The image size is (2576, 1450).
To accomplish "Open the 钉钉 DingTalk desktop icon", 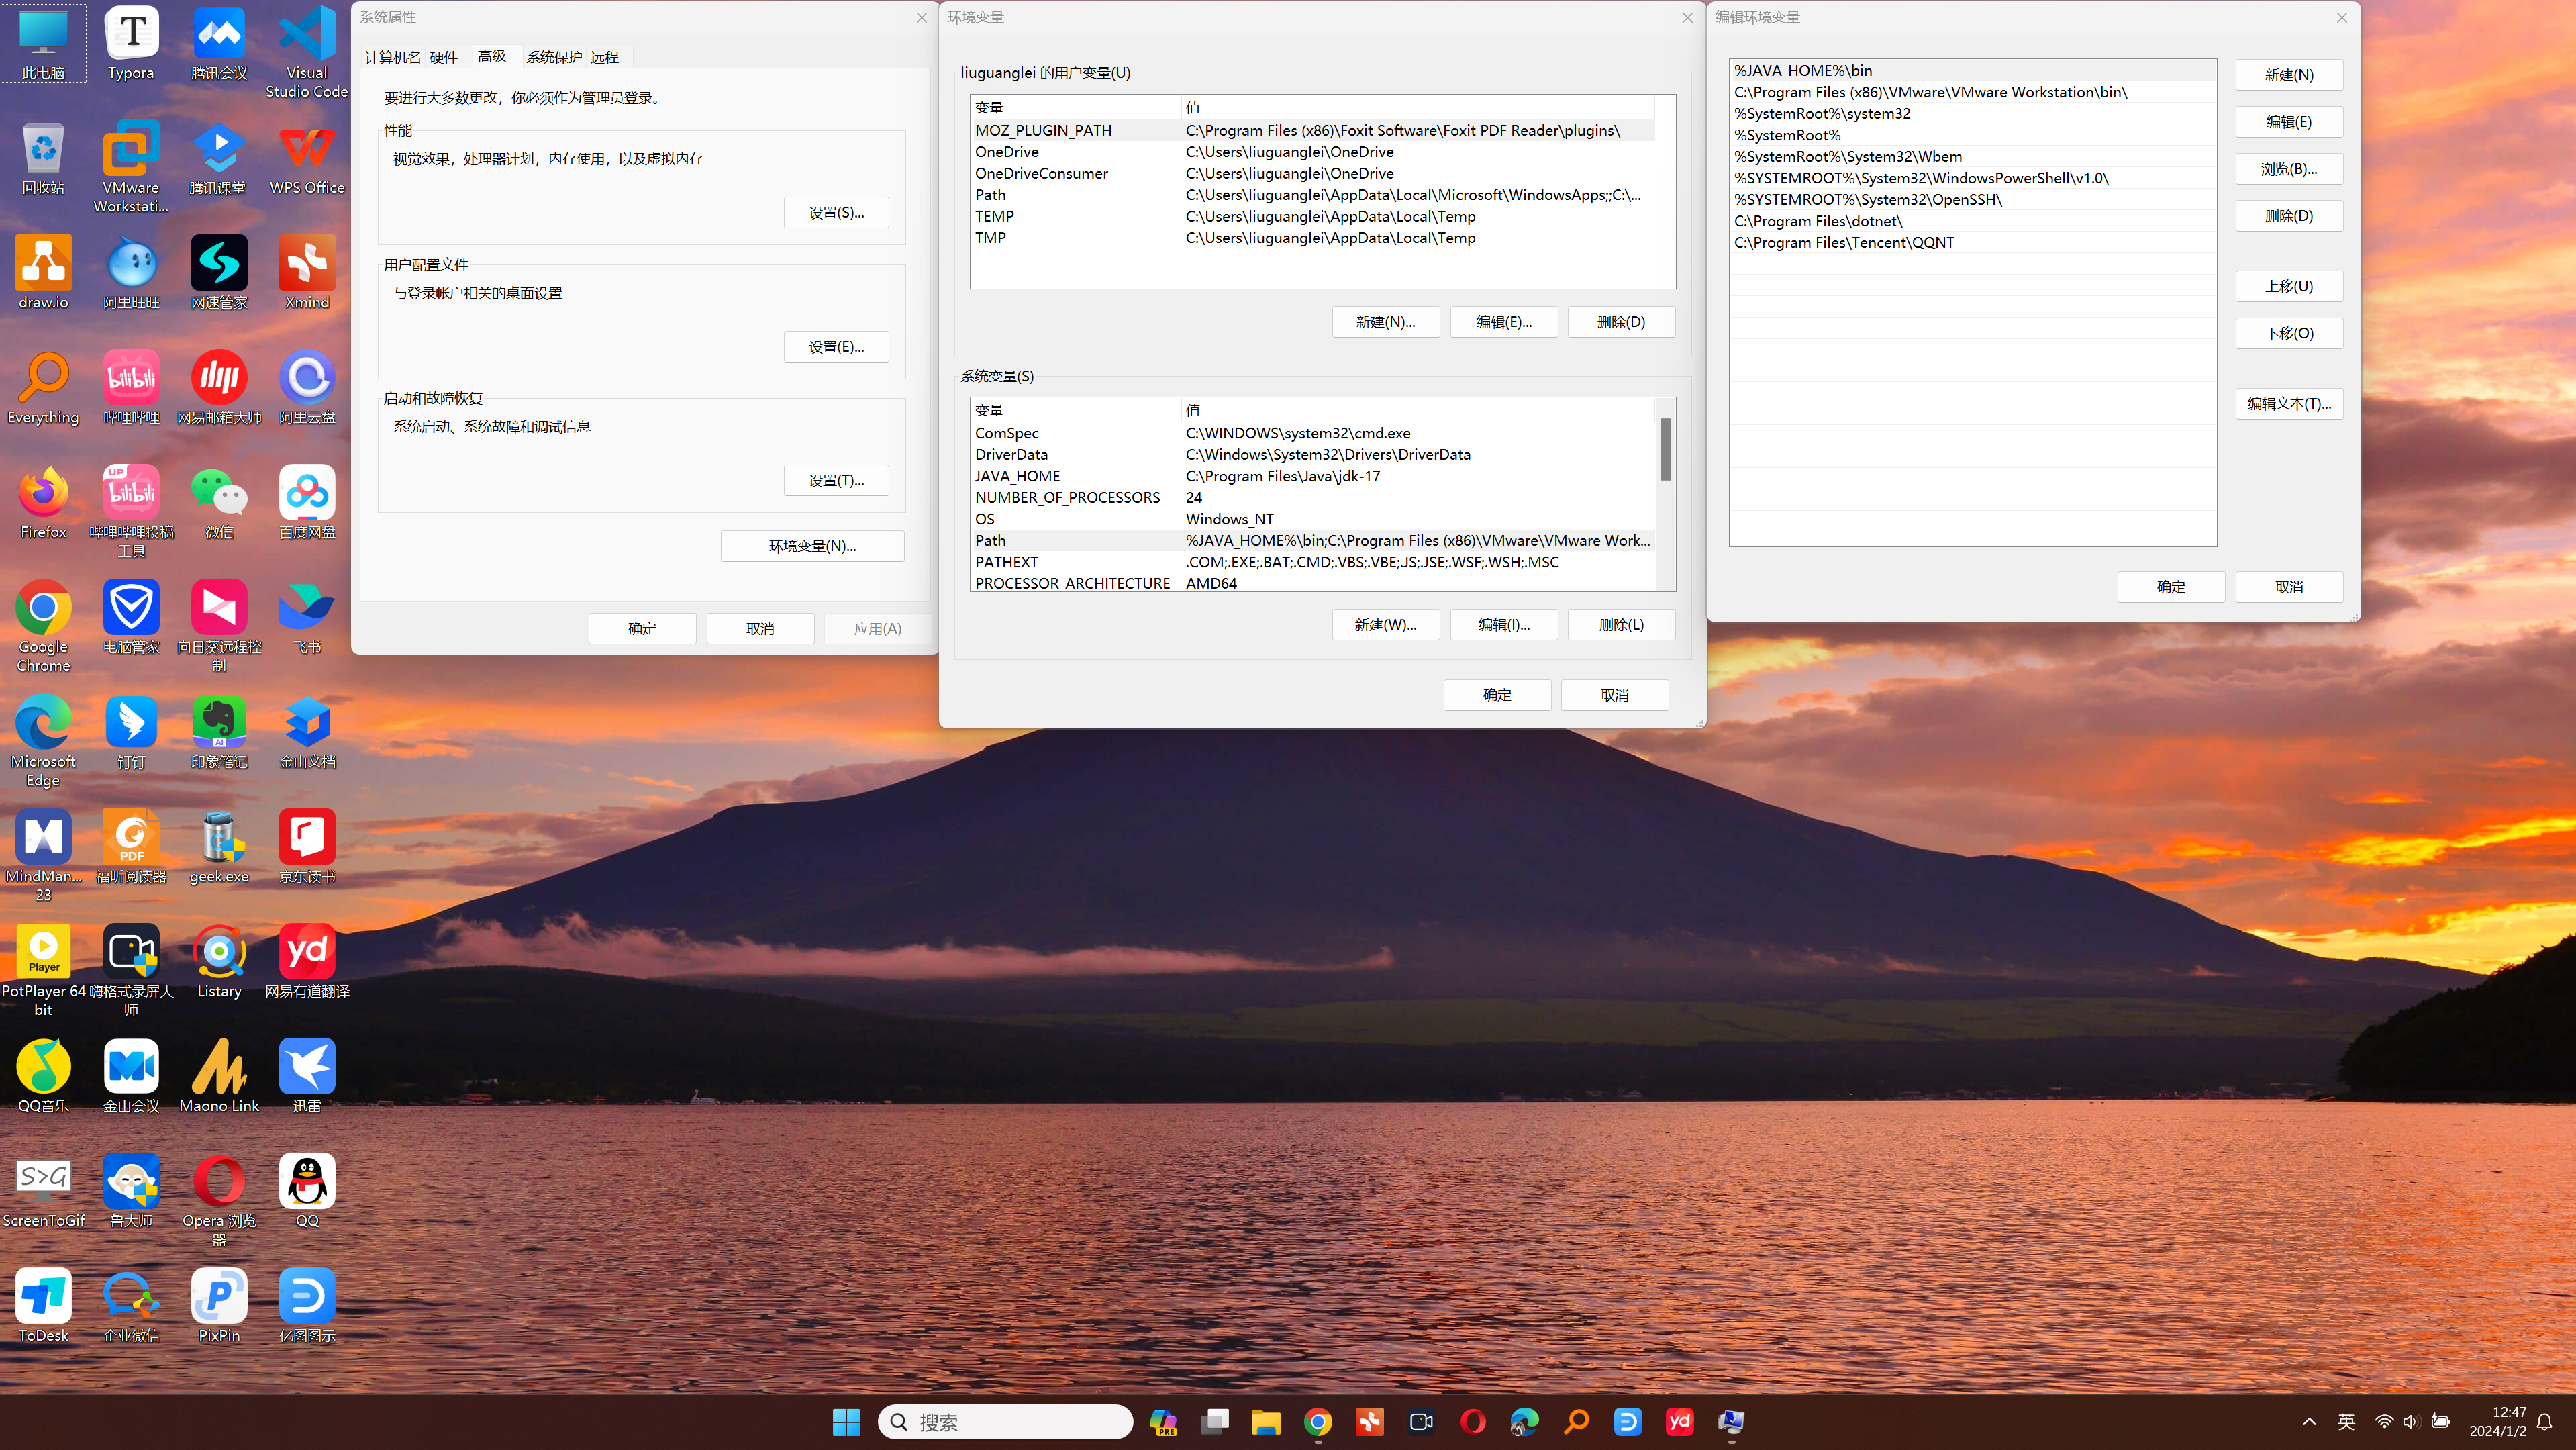I will [x=131, y=733].
